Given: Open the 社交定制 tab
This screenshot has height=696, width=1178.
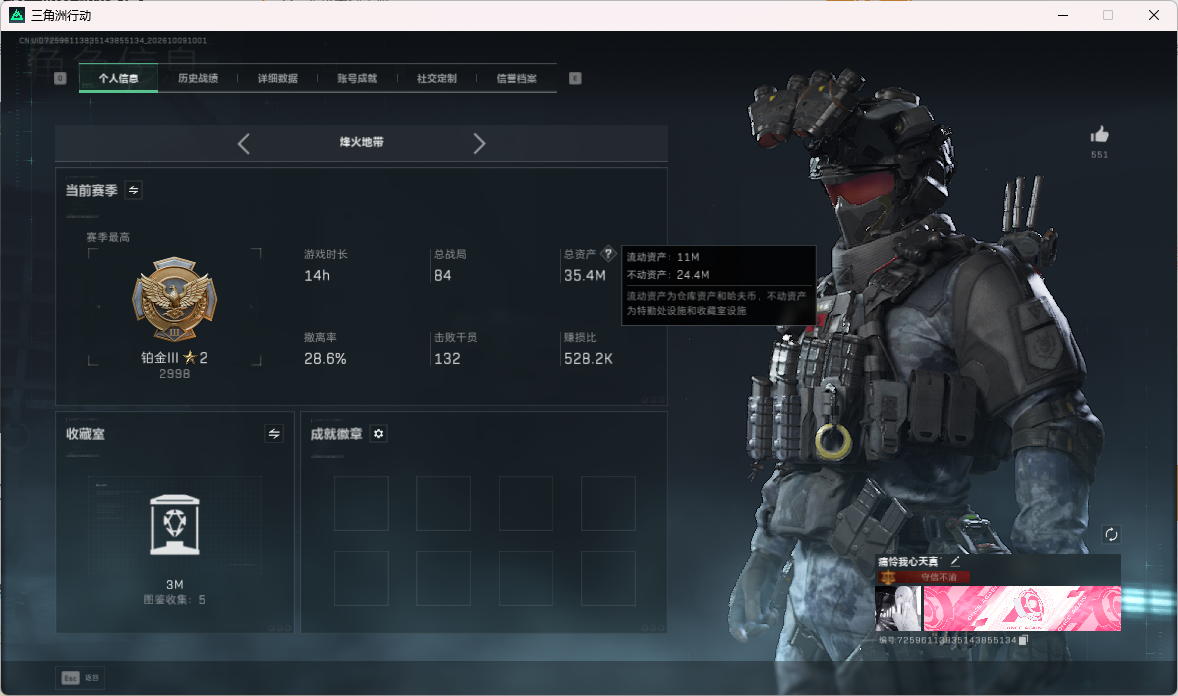Looking at the screenshot, I should (436, 78).
